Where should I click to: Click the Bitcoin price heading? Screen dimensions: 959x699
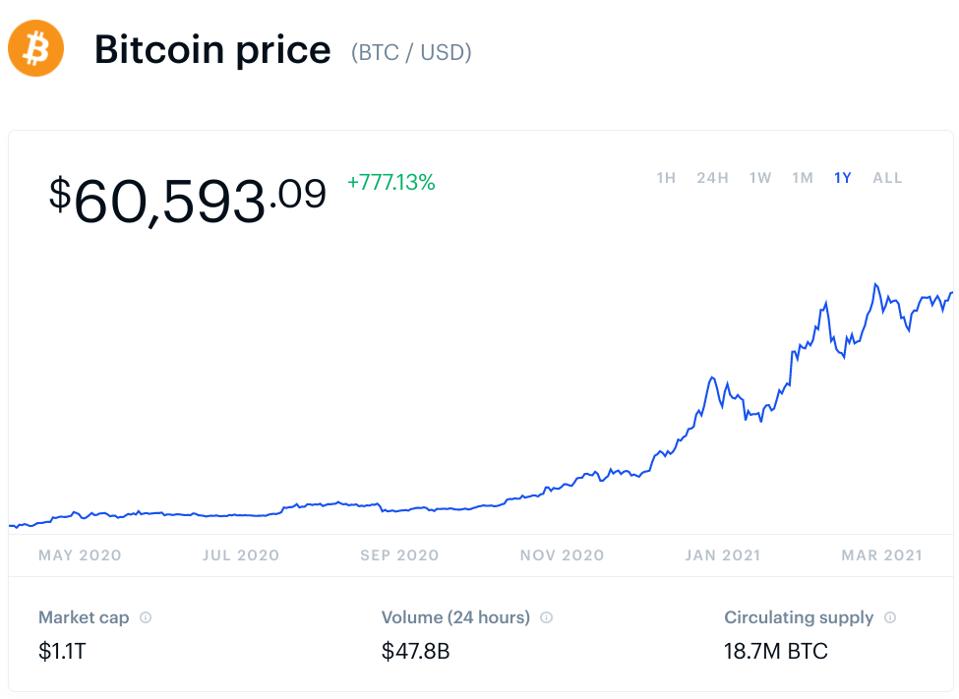click(x=212, y=50)
